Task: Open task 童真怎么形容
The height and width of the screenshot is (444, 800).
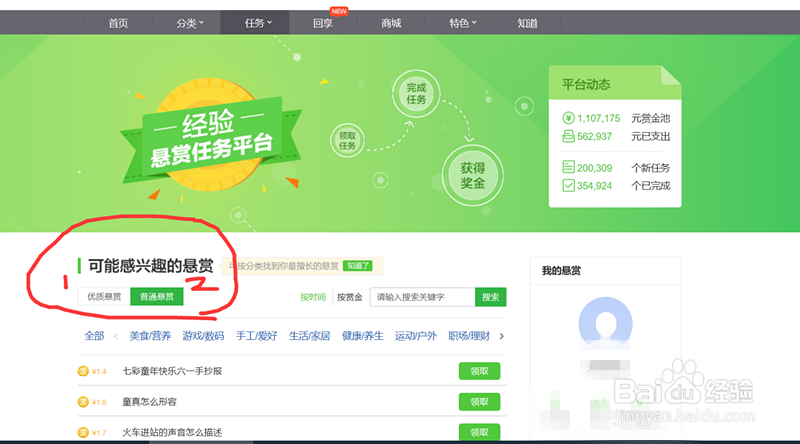Action: point(149,402)
